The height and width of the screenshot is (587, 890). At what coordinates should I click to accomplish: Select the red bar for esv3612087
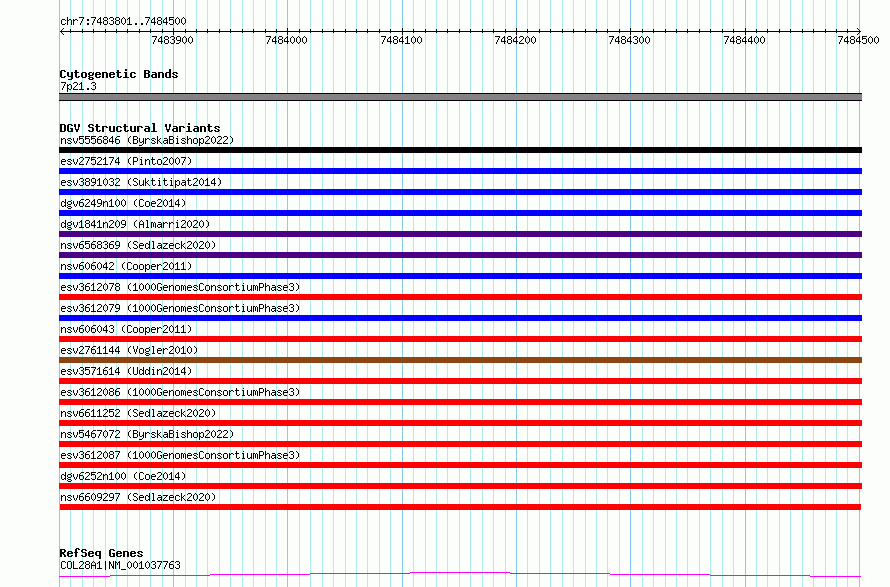coord(460,465)
